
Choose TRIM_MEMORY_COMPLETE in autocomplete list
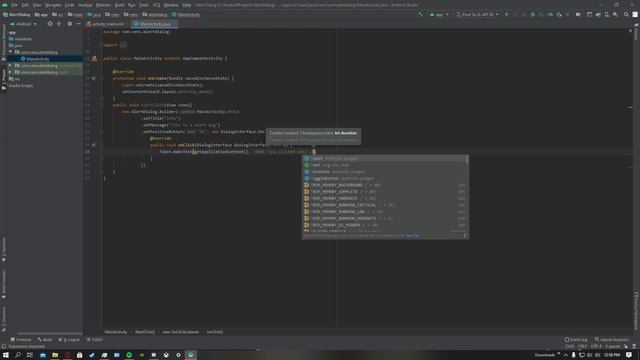coord(384,192)
